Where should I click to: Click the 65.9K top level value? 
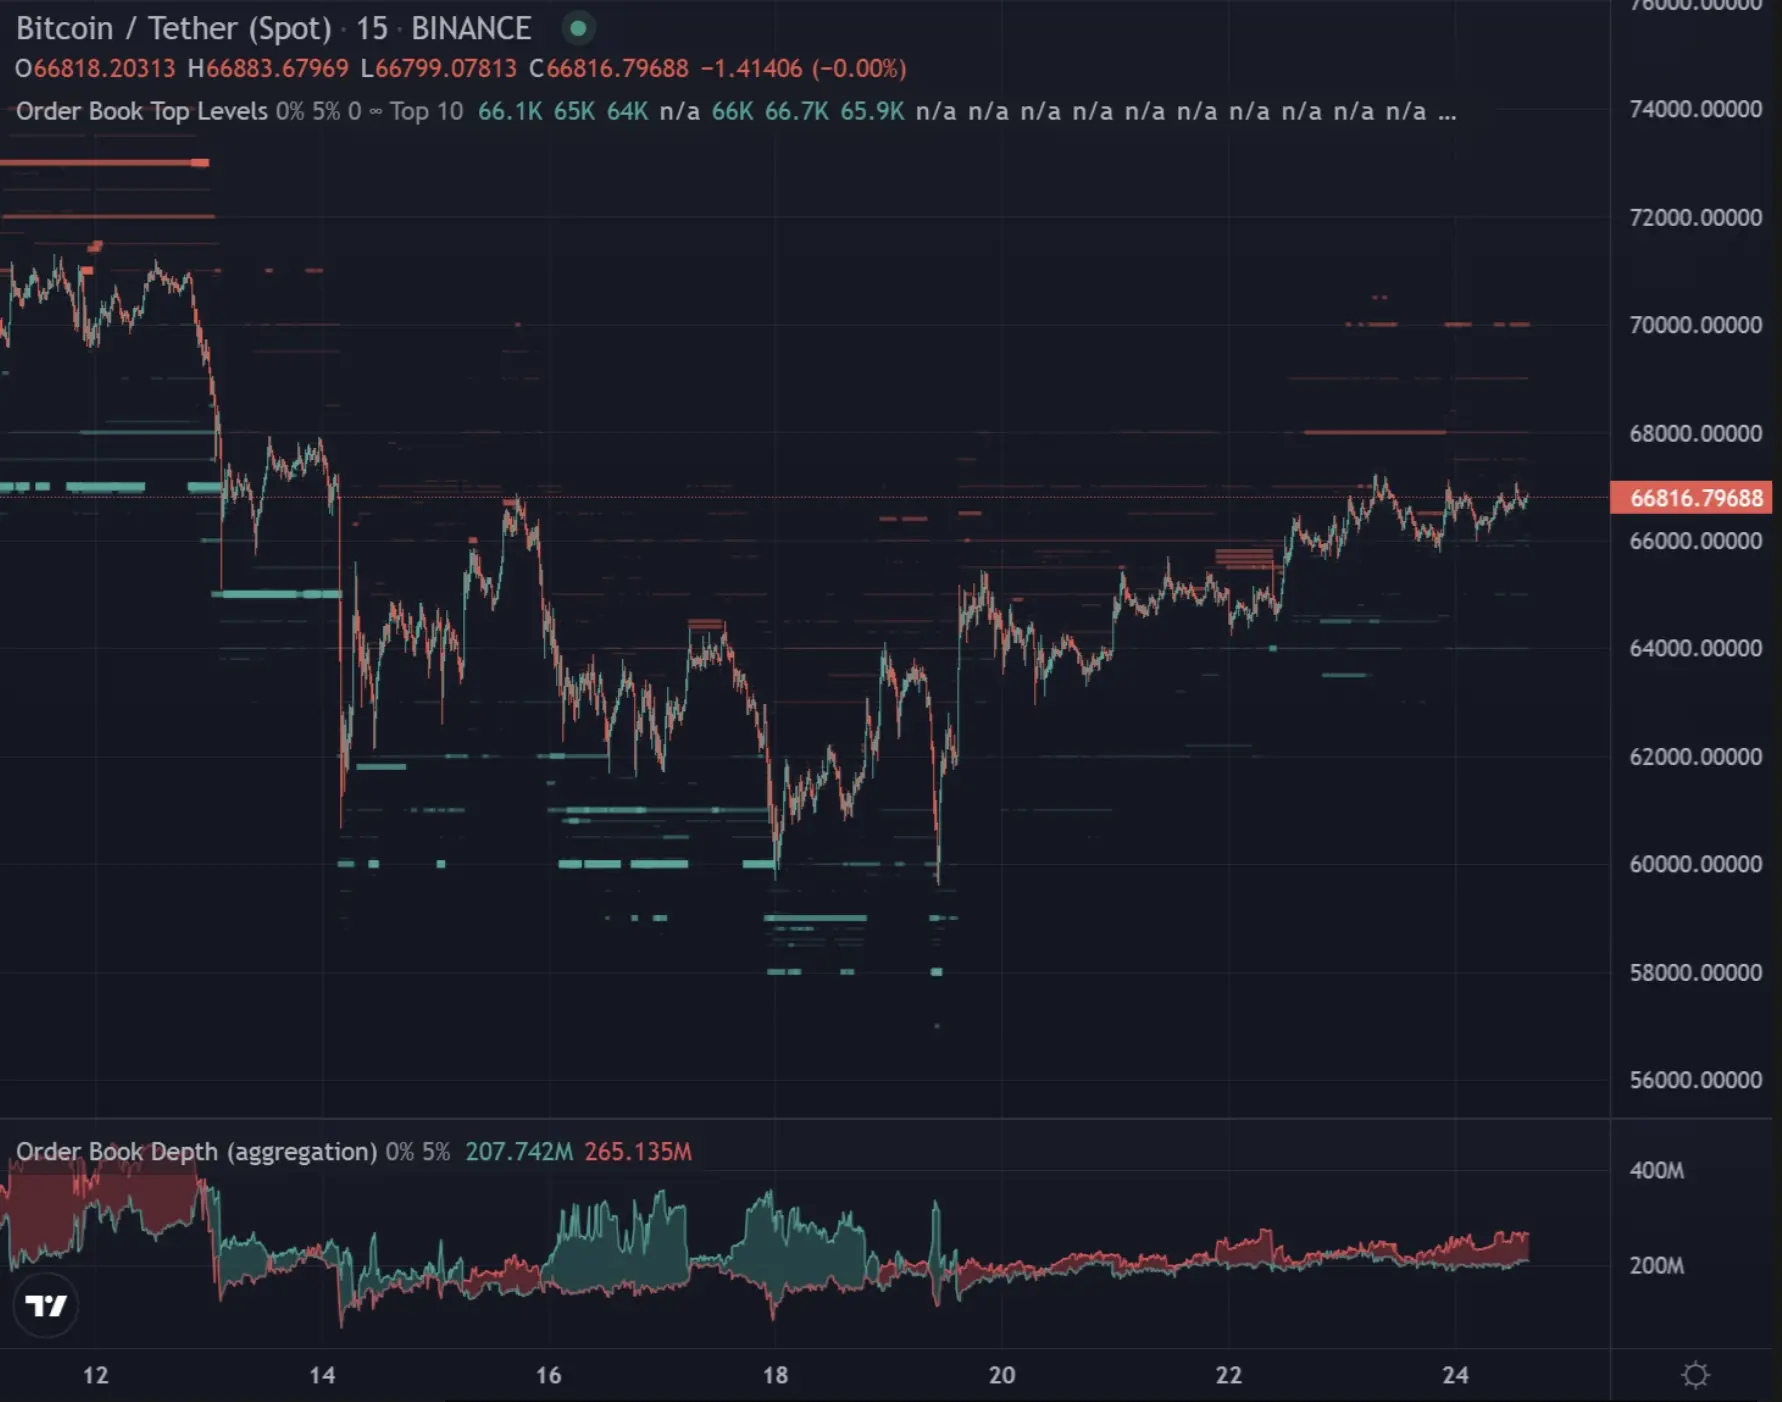[872, 111]
